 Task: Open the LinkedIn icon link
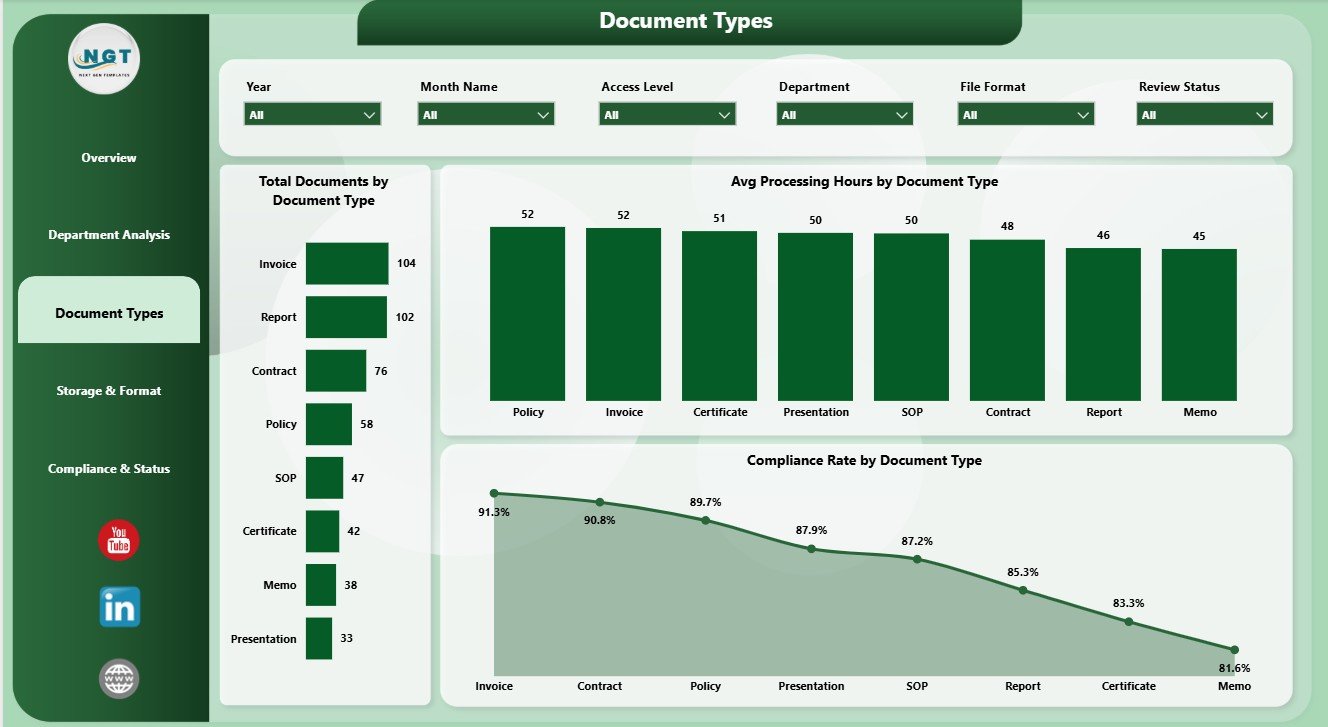click(x=119, y=607)
